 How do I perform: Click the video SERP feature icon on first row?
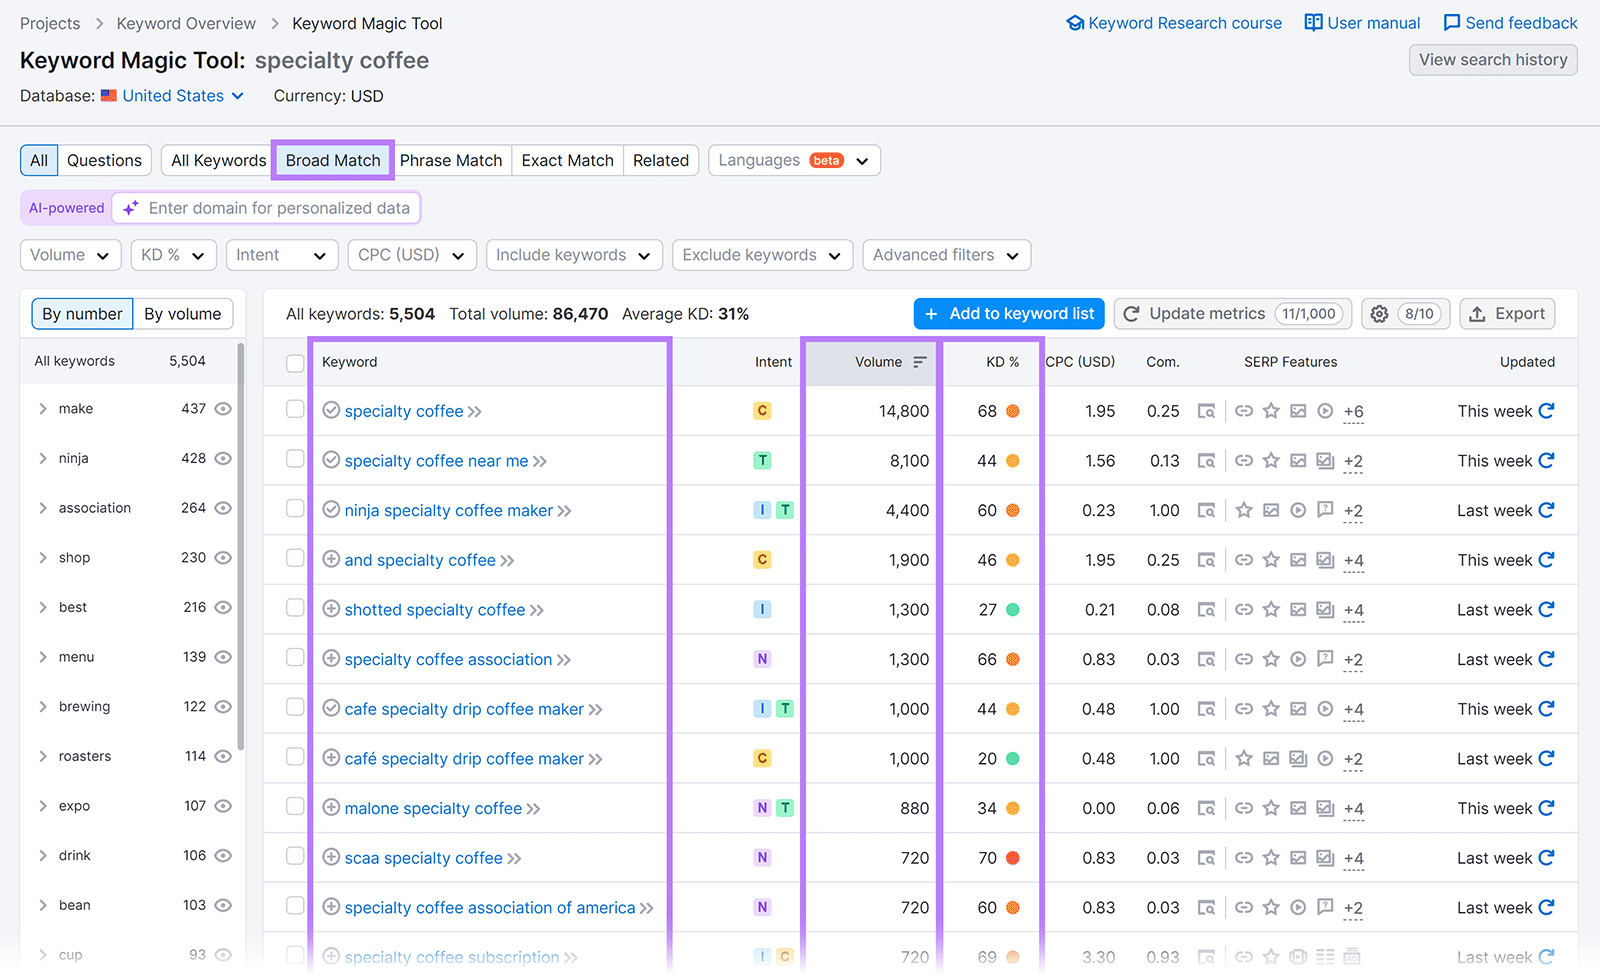click(1325, 411)
